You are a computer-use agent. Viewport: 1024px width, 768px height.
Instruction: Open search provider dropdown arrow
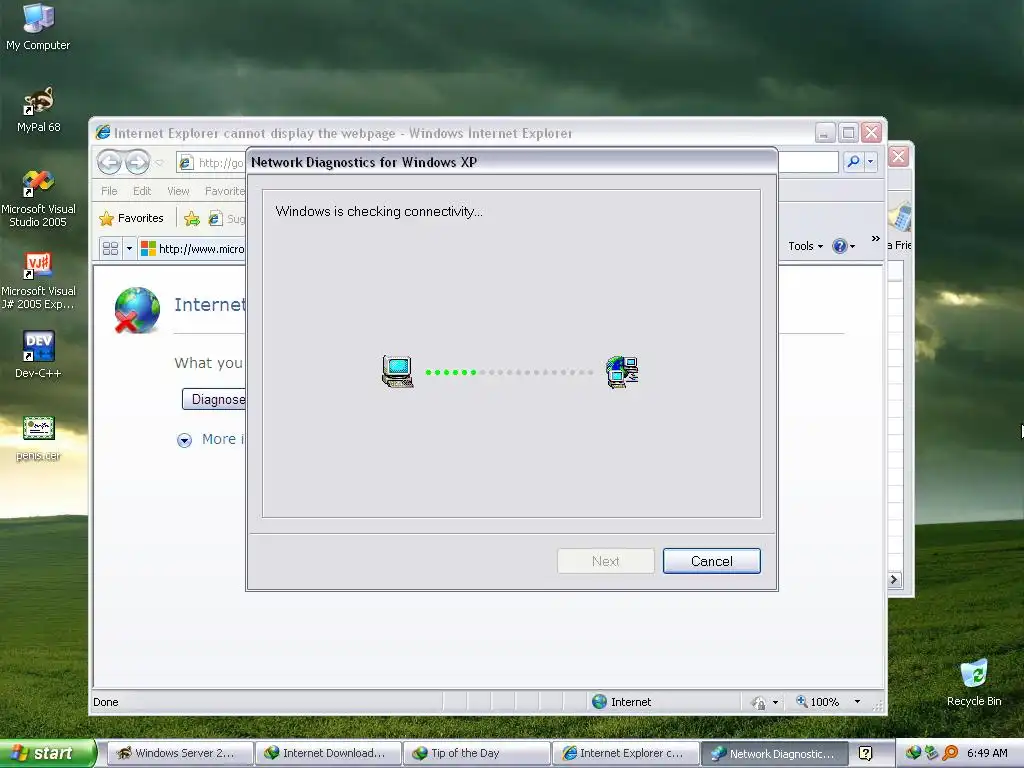[x=871, y=161]
